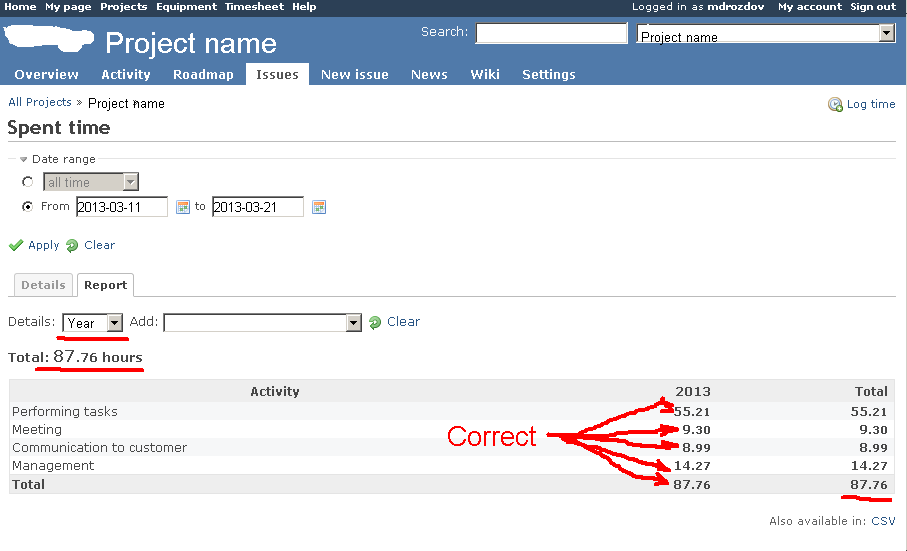This screenshot has height=551, width=907.
Task: Click the Clear link next to Add
Action: (x=403, y=322)
